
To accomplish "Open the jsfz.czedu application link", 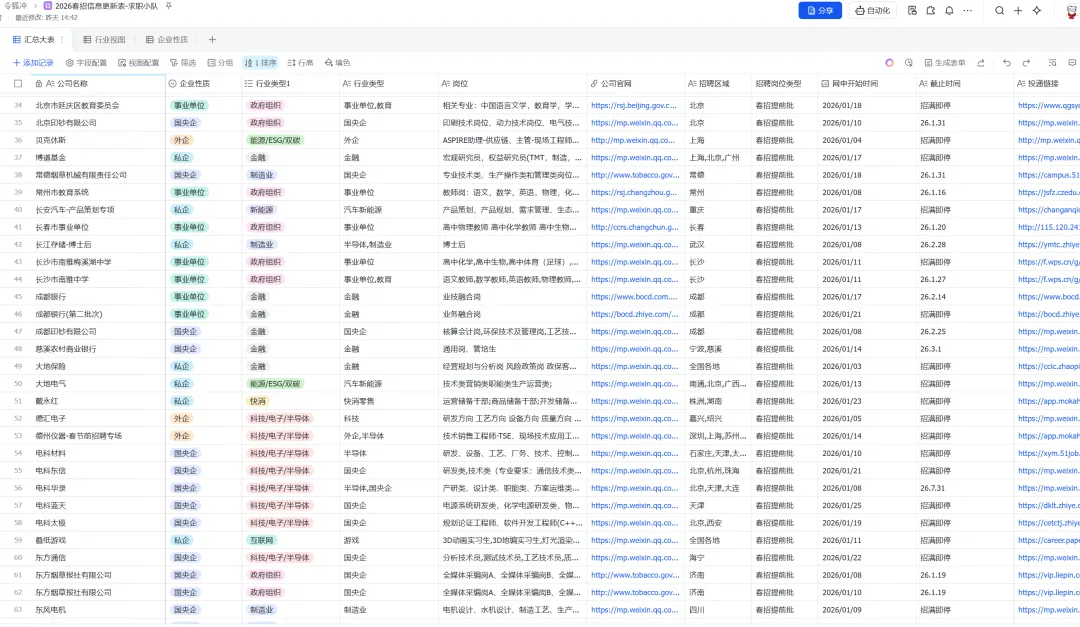I will point(1048,192).
